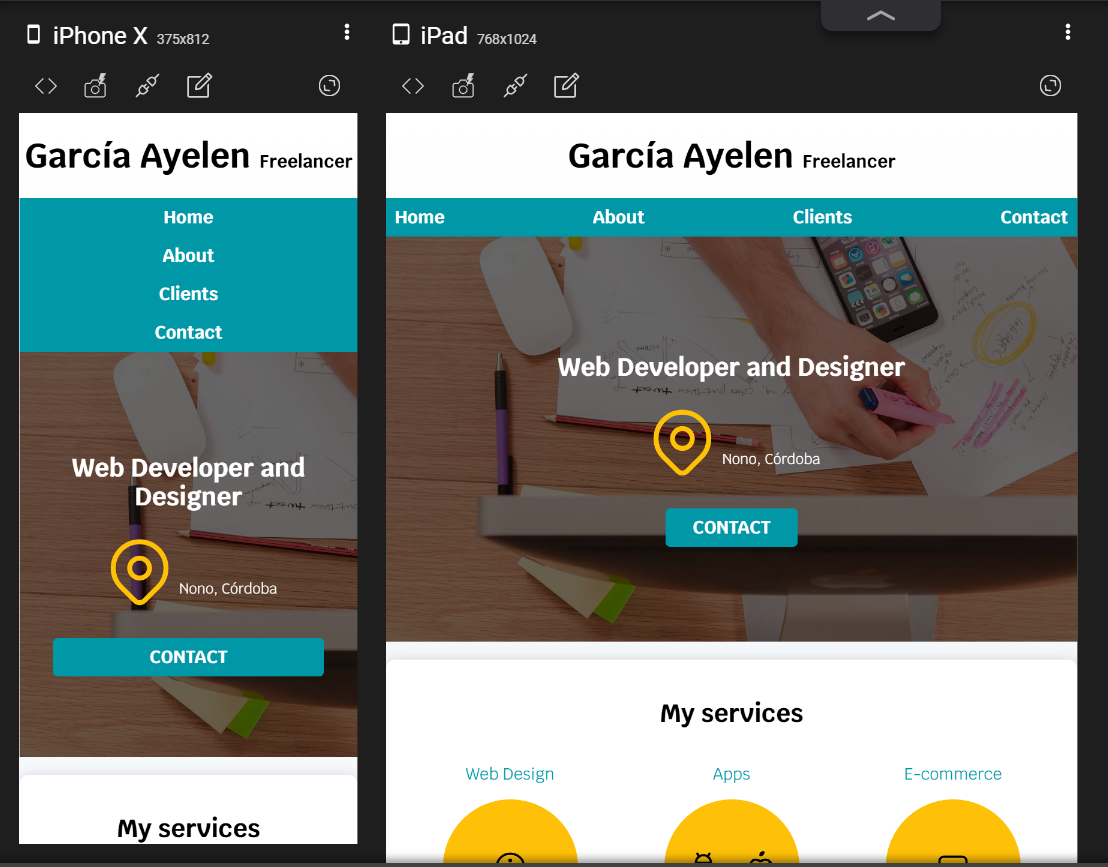Open the code inspector on the iPad pane

[412, 86]
